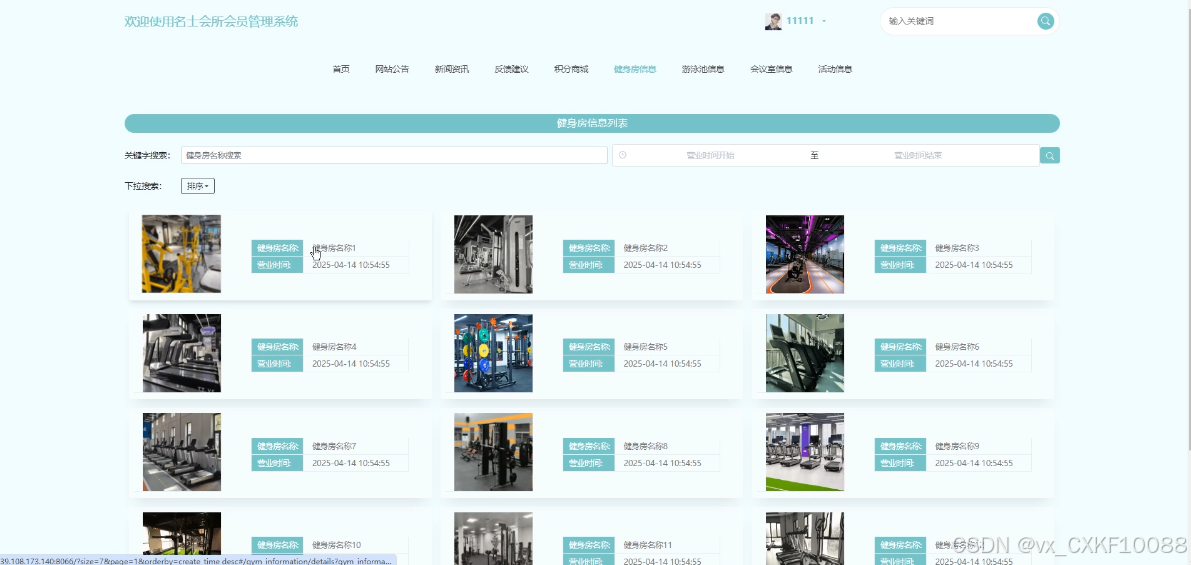Open thumbnail of 健身房名称11
This screenshot has height=565, width=1191.
point(493,538)
